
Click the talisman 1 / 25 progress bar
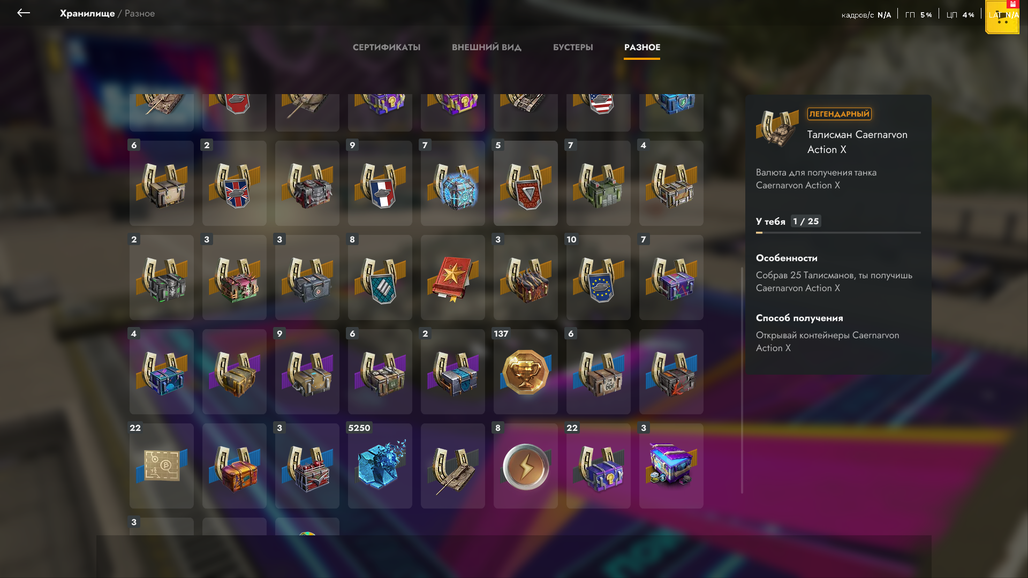838,233
